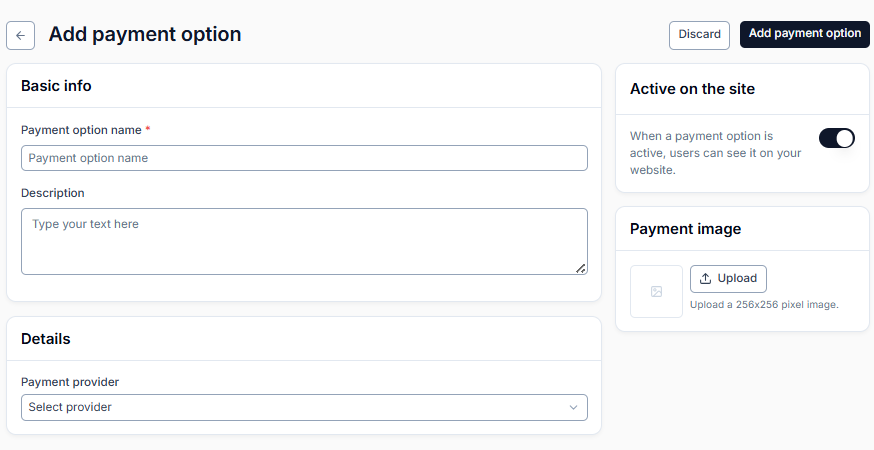The image size is (874, 450).
Task: Click the Payment option name label
Action: pyautogui.click(x=81, y=130)
